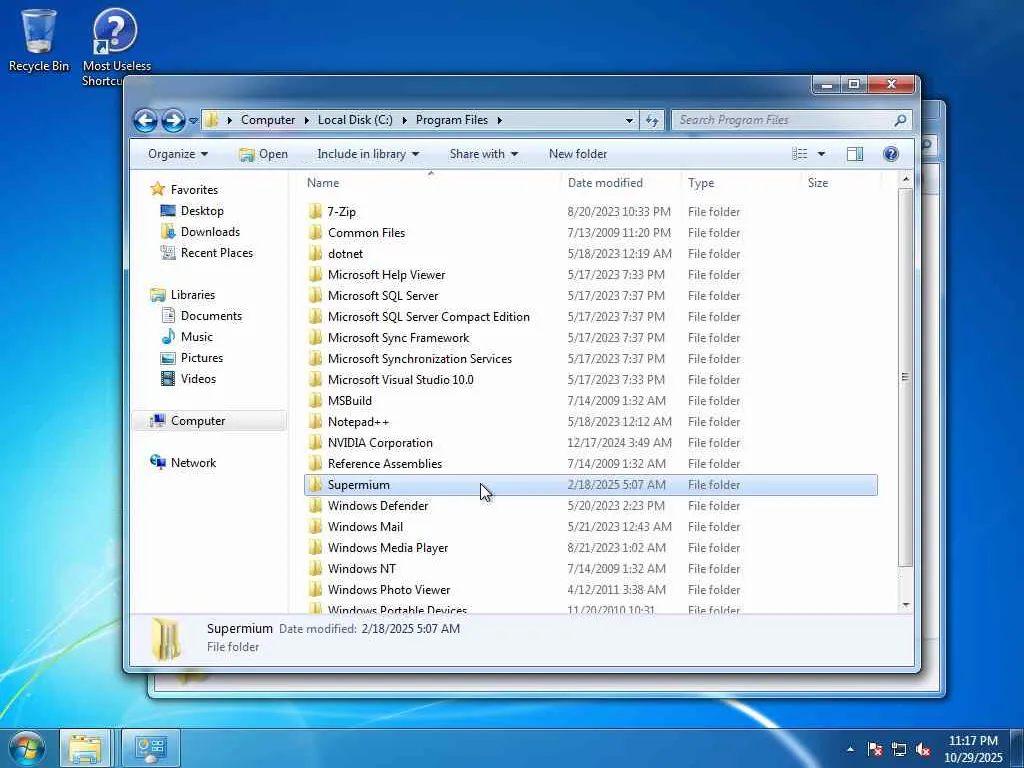Viewport: 1024px width, 768px height.
Task: Click Windows Explorer in the taskbar
Action: pyautogui.click(x=86, y=748)
